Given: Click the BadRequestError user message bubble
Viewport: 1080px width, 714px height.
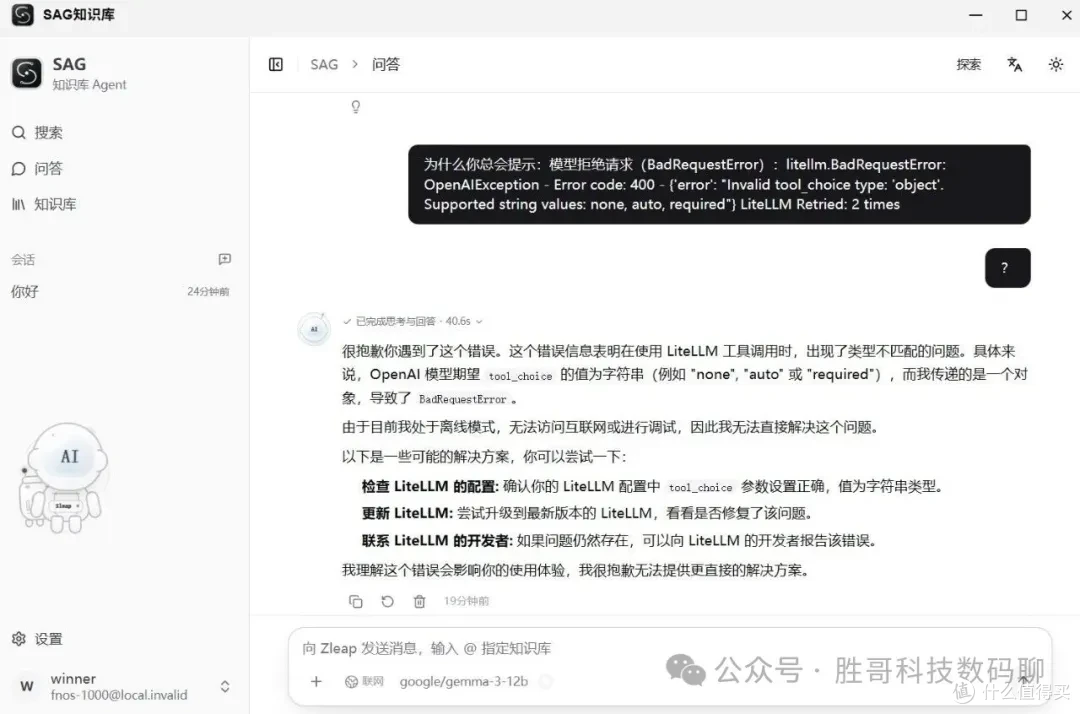Looking at the screenshot, I should 719,184.
